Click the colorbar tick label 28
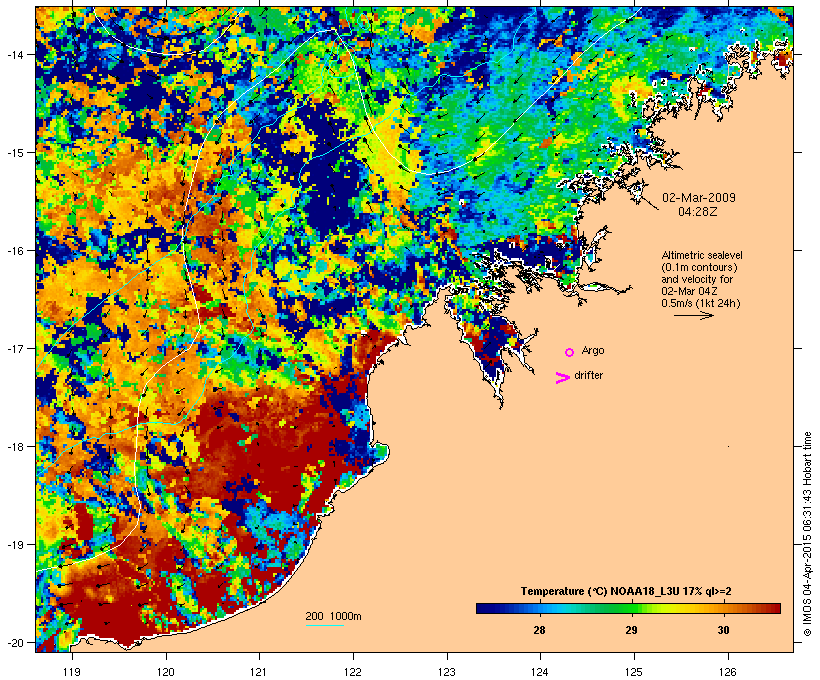This screenshot has width=820, height=680. click(x=539, y=630)
